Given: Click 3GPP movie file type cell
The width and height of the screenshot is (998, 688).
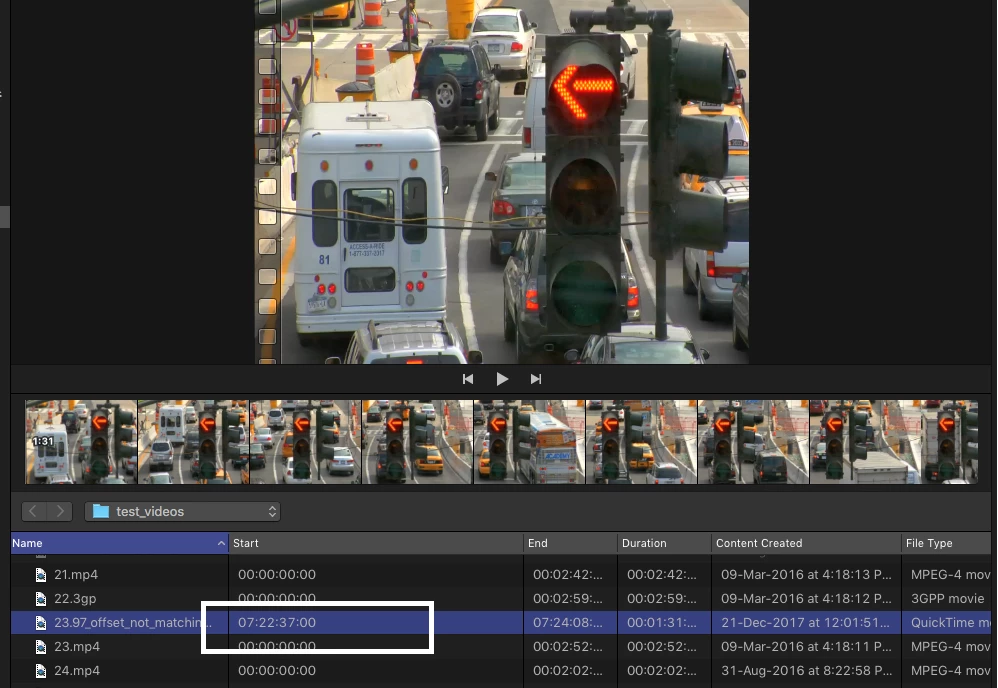Looking at the screenshot, I should tap(948, 598).
